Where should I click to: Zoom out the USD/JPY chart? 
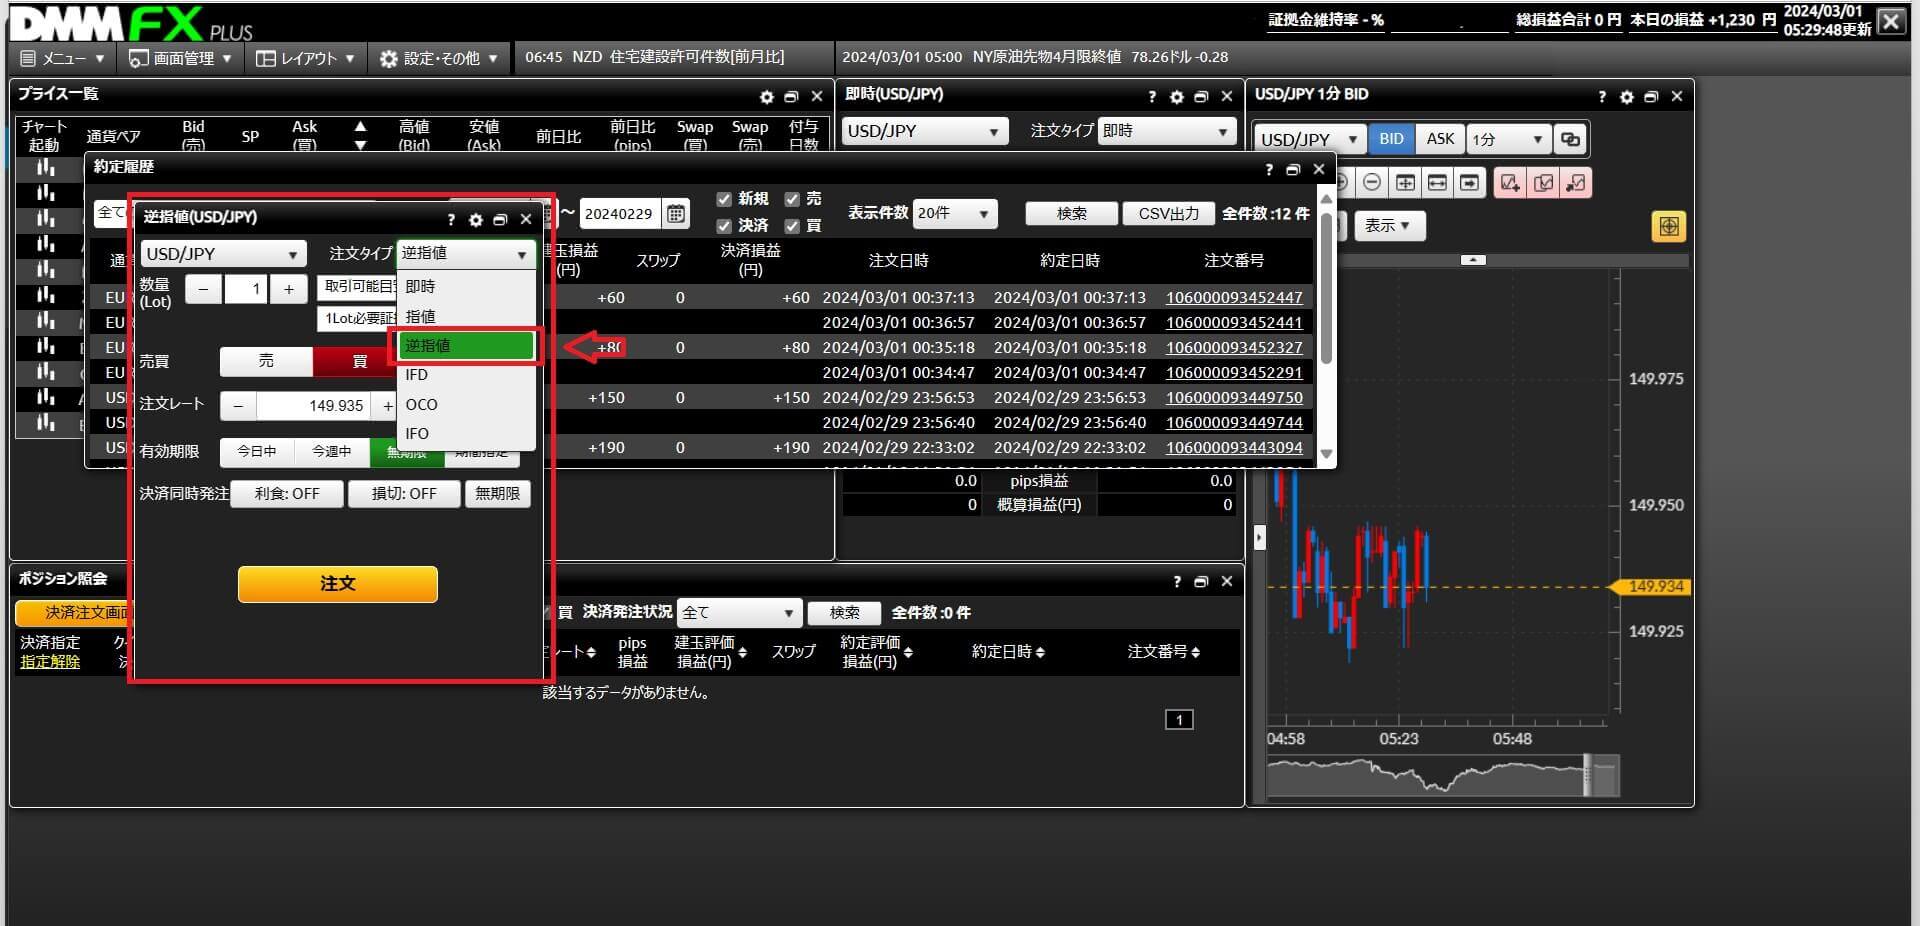(1372, 183)
